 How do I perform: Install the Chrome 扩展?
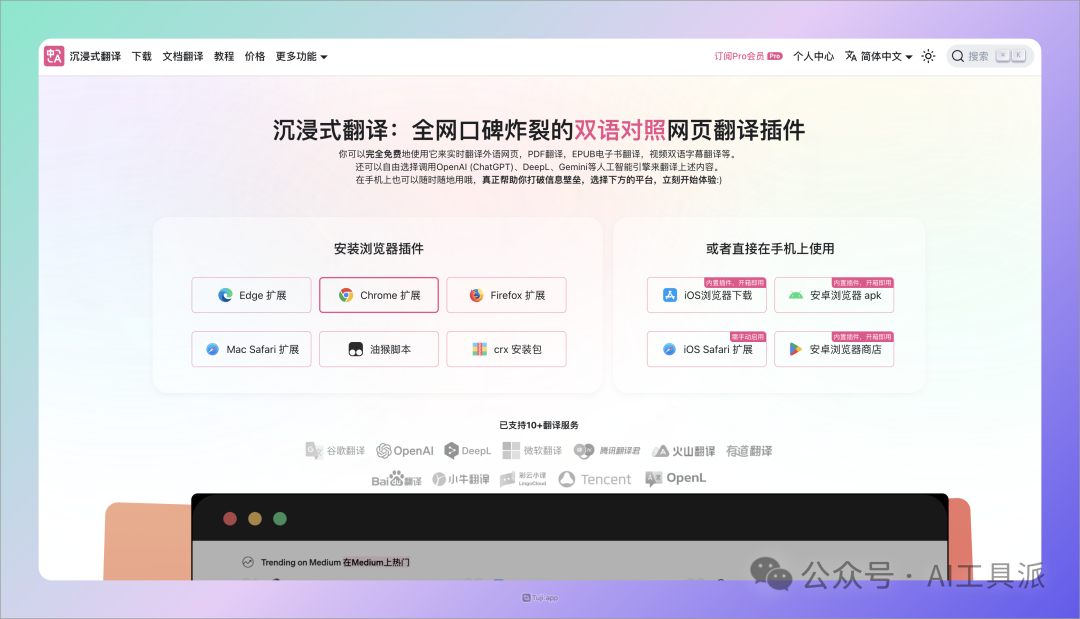379,295
